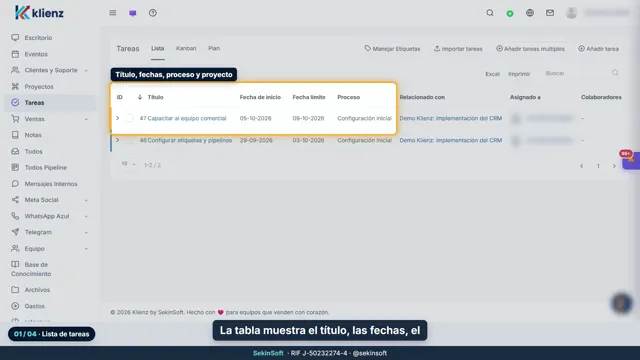Click Añadir tareas multiples button
Screen dimensions: 640x360
(531, 49)
